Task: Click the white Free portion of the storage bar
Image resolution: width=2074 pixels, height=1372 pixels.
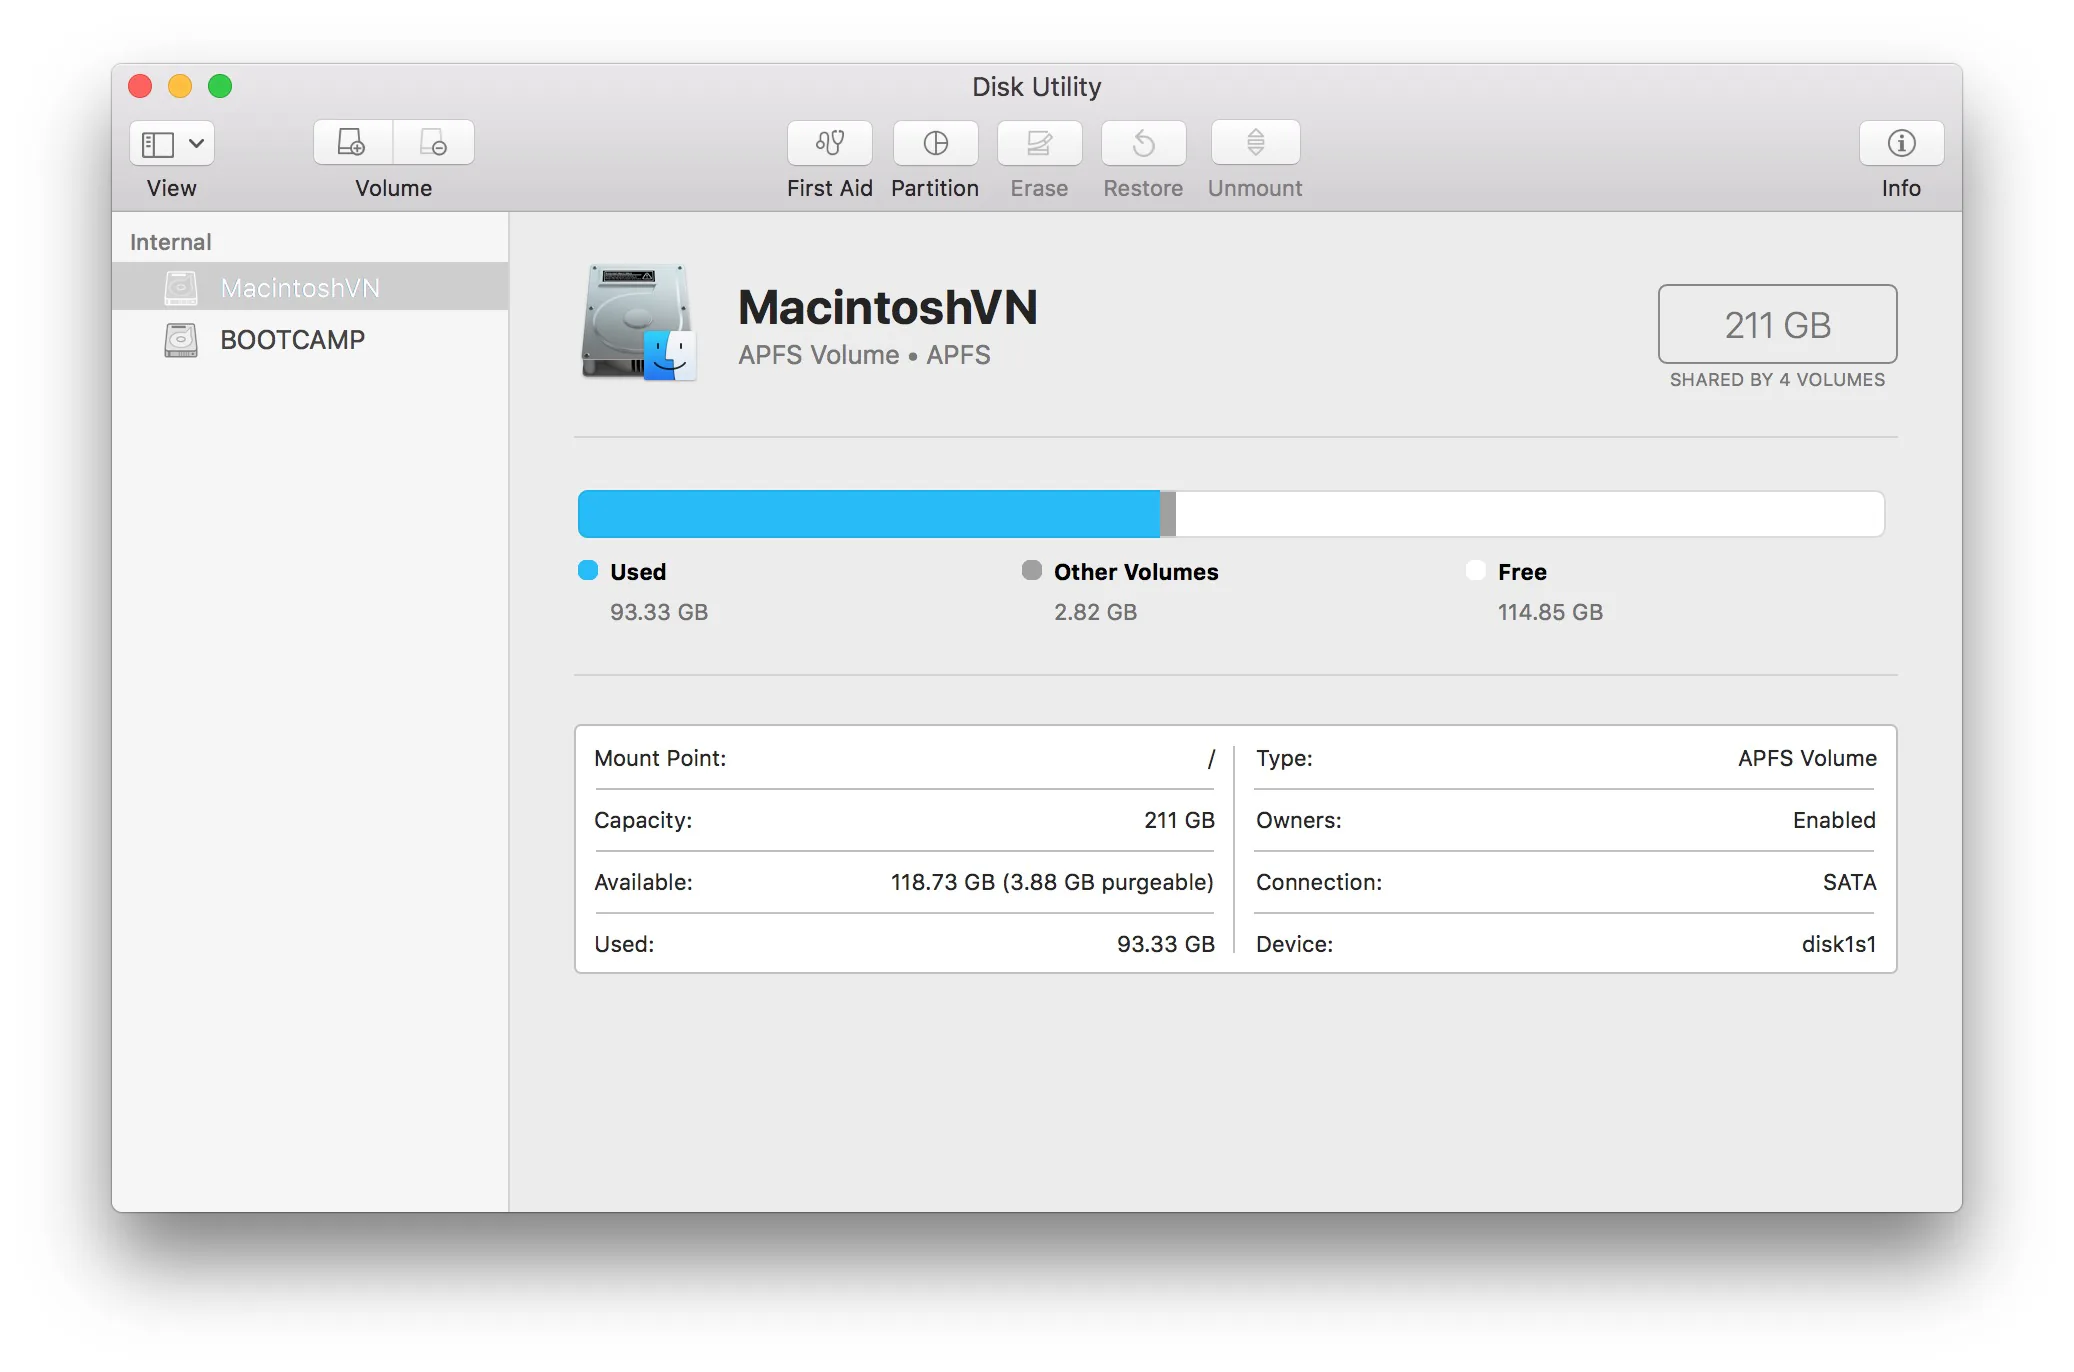Action: pos(1530,514)
